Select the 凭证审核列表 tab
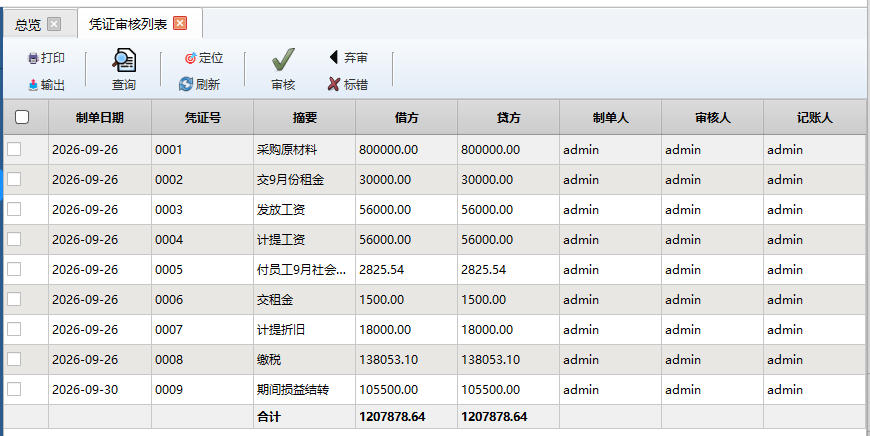Screen dimensions: 870x436 (x=128, y=24)
